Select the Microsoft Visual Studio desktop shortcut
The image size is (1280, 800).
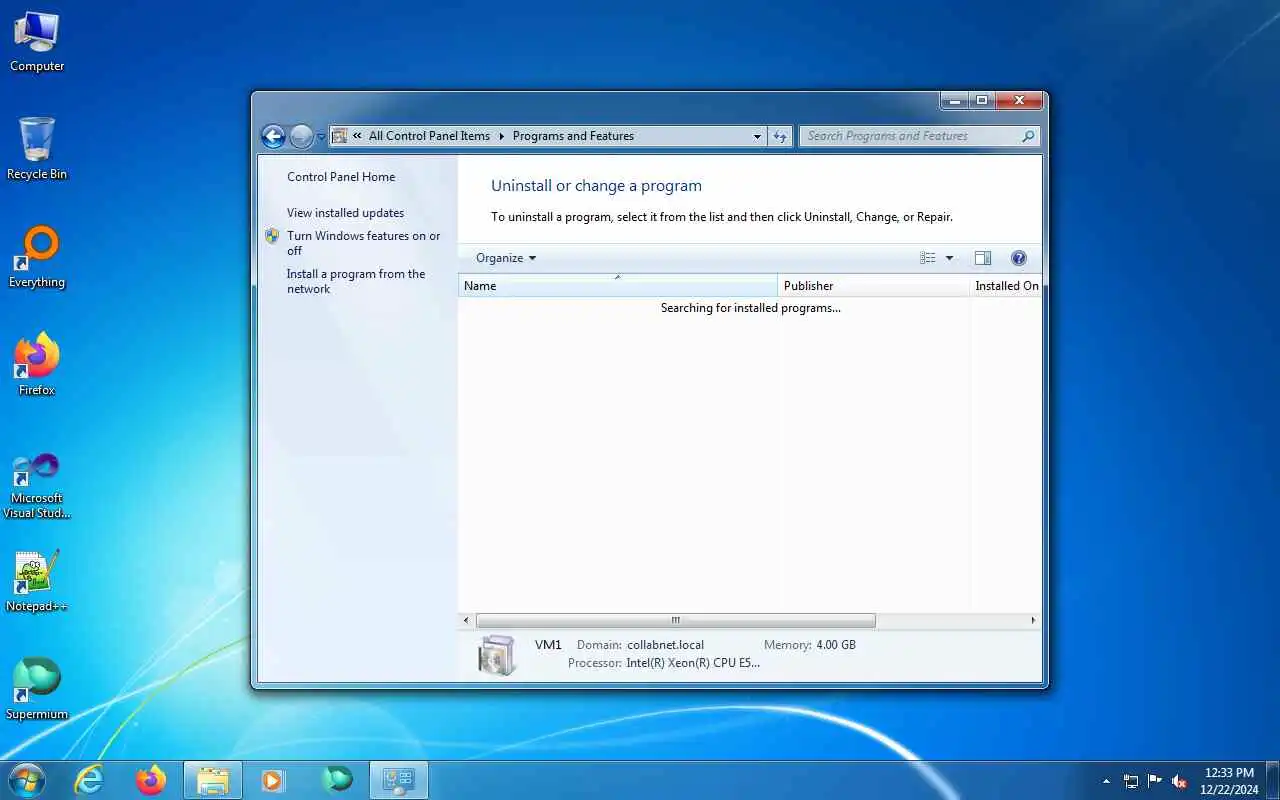tap(37, 486)
